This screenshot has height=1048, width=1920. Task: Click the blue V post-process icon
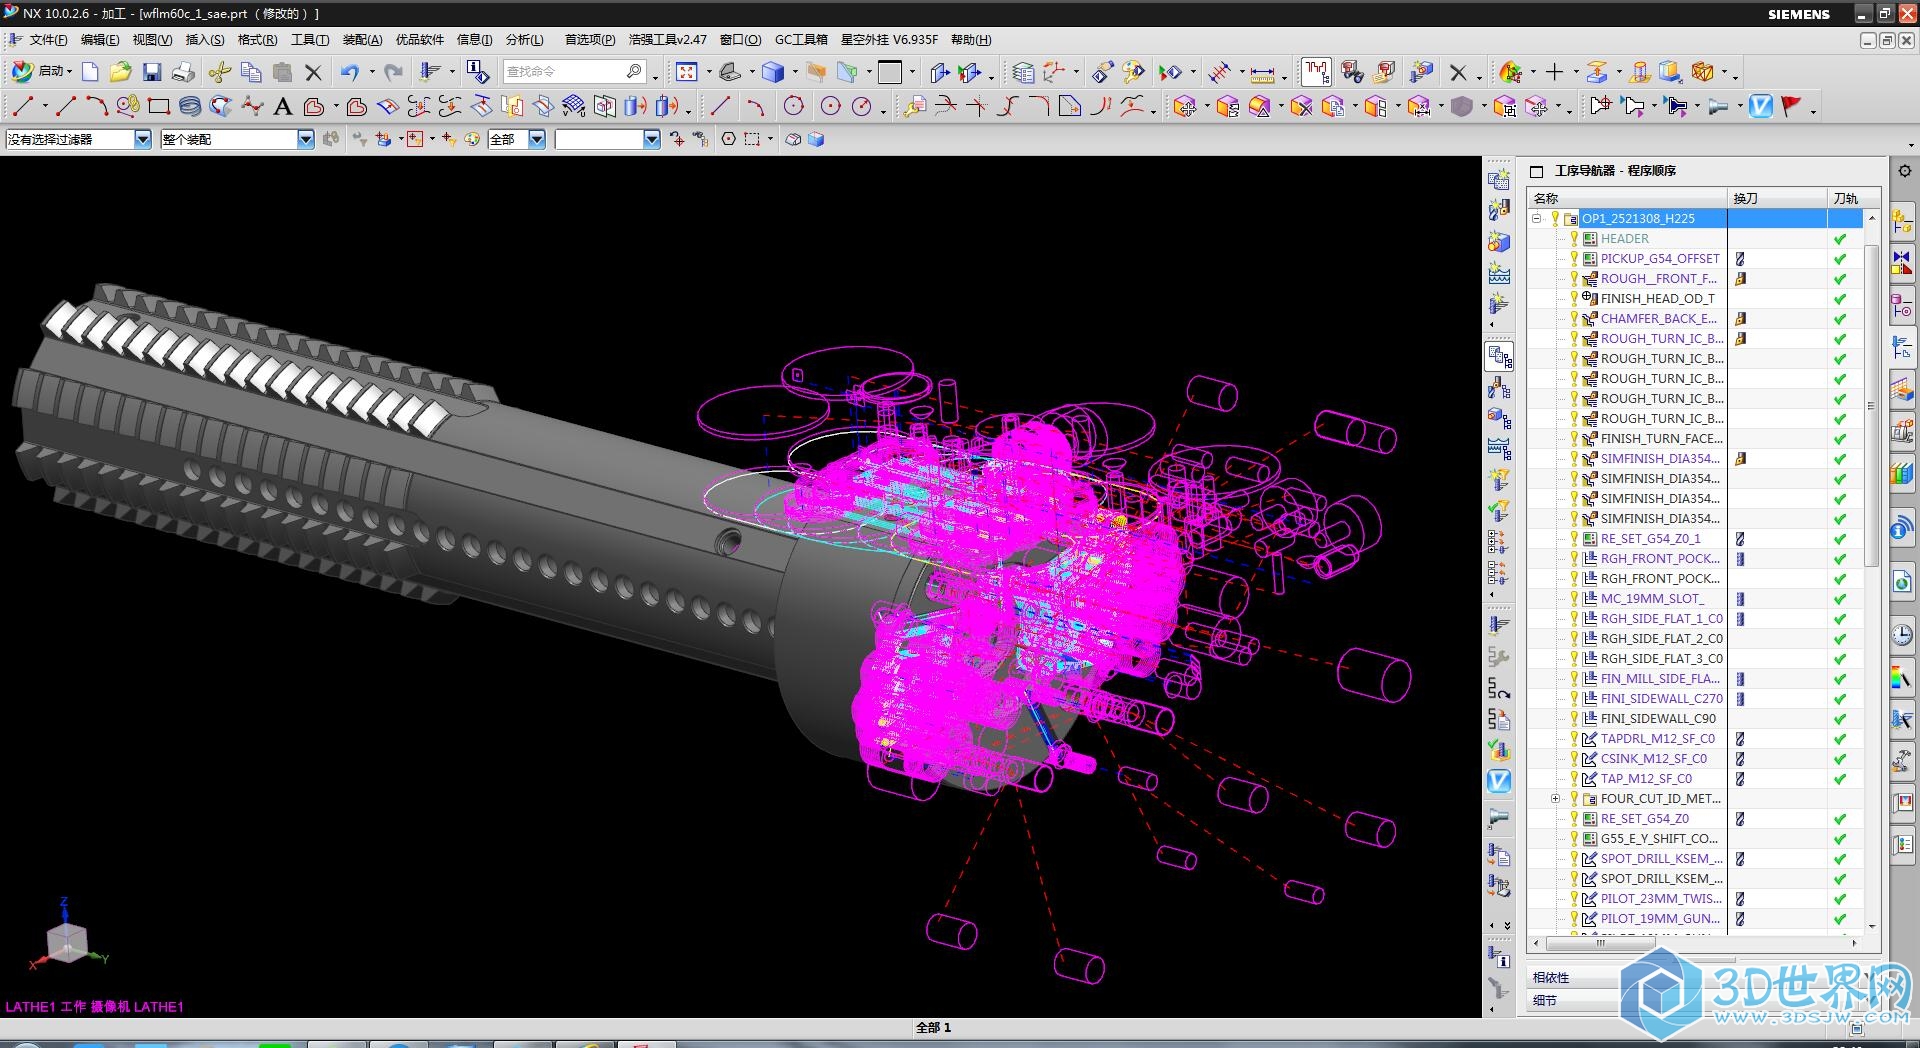tap(1761, 106)
